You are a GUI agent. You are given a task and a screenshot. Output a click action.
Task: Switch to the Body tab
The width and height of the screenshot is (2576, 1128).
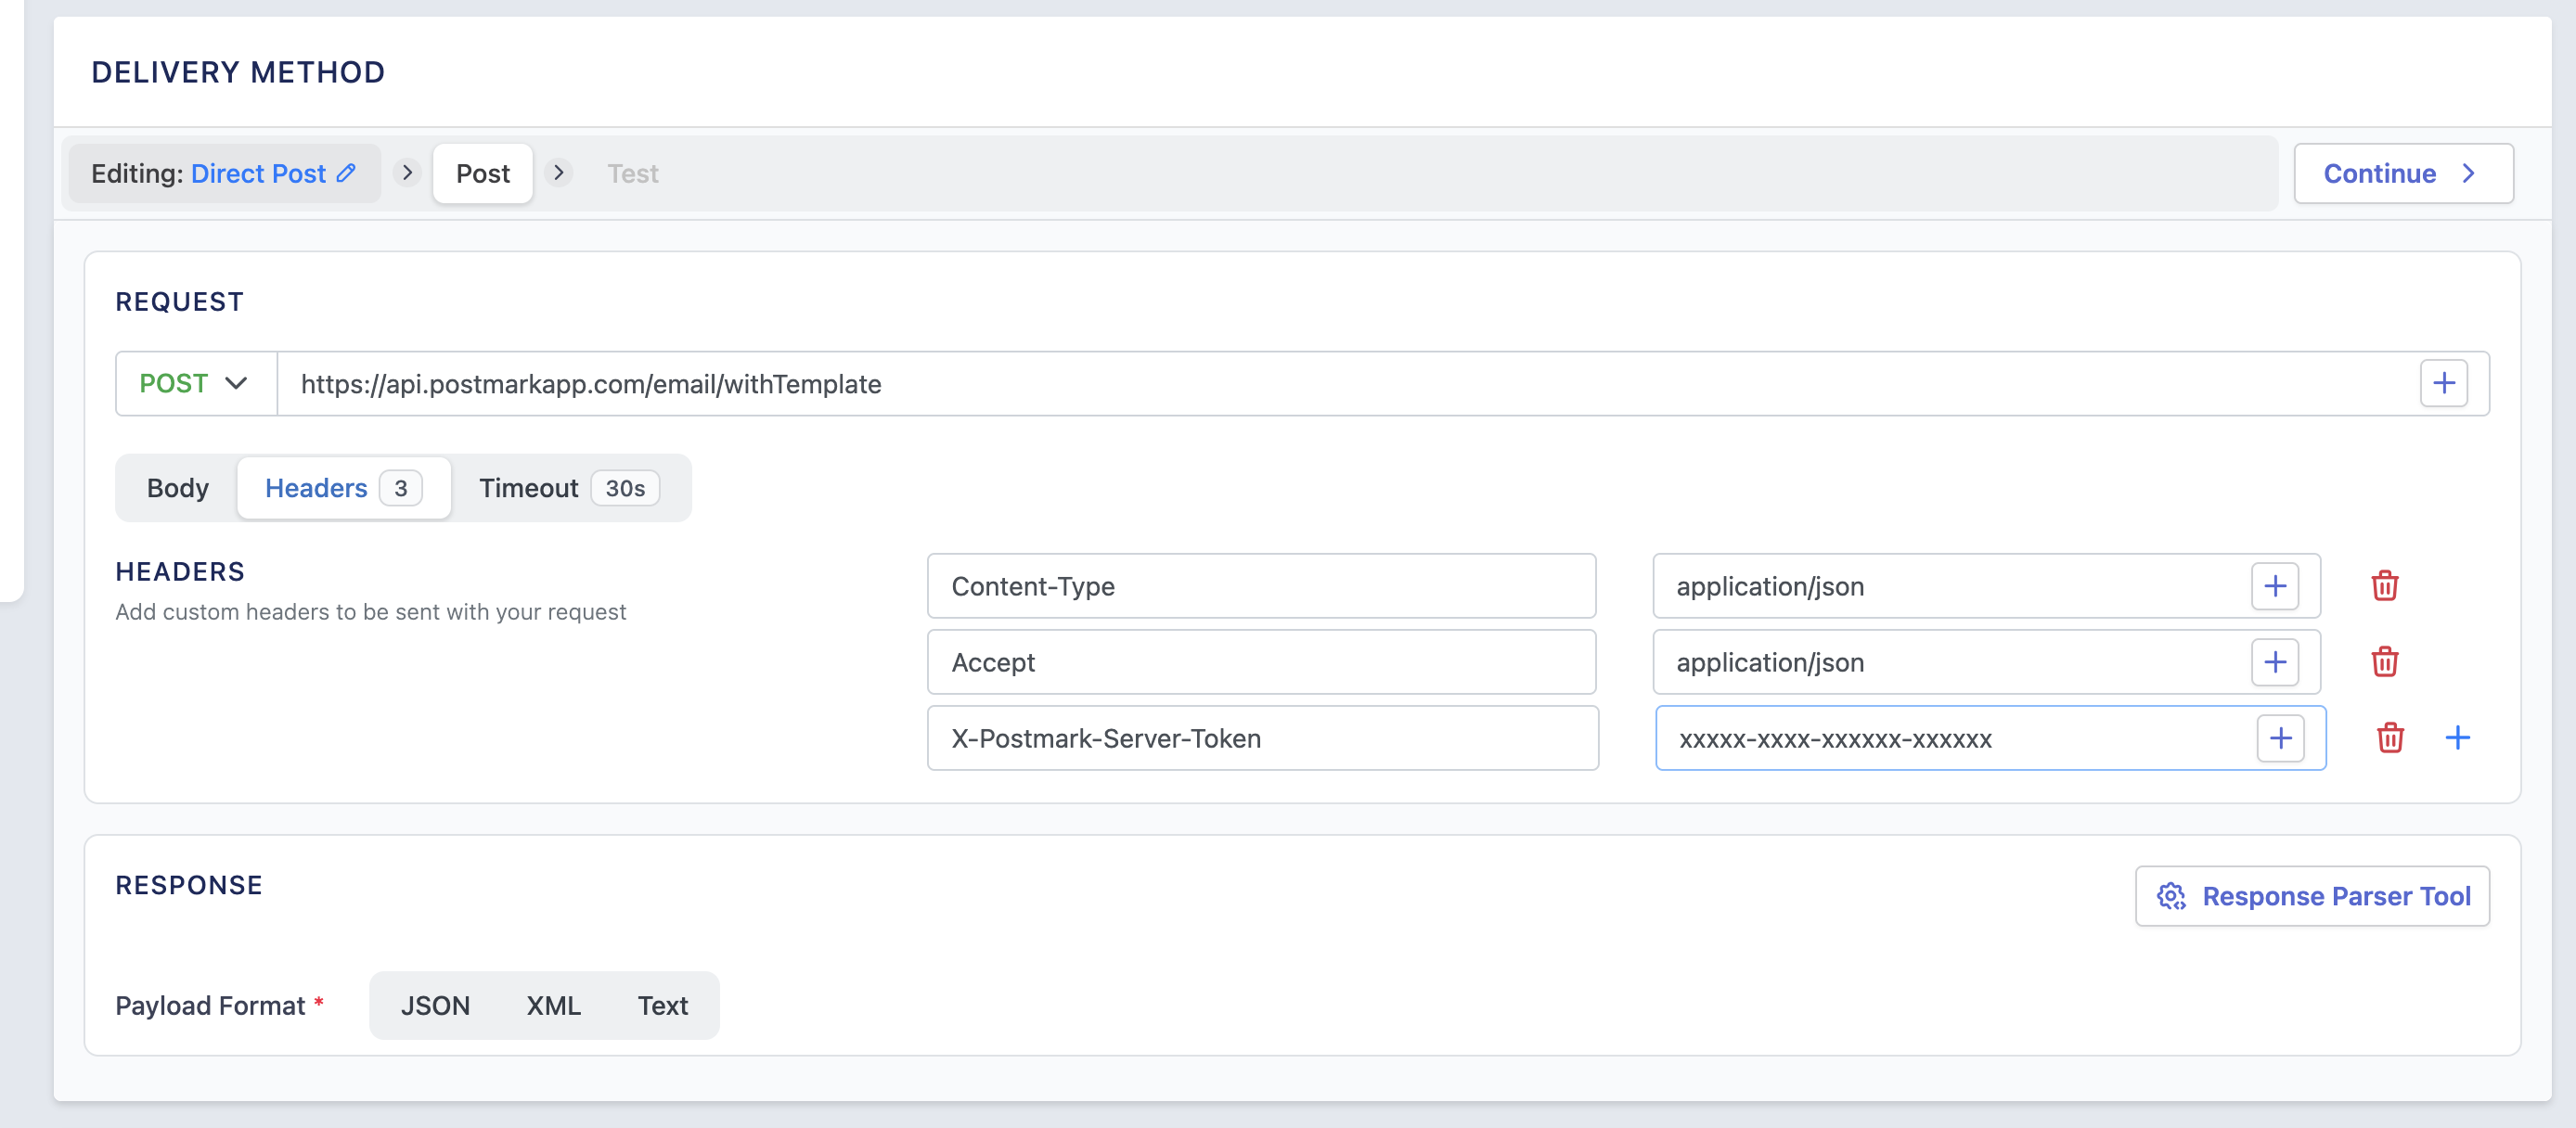click(178, 488)
